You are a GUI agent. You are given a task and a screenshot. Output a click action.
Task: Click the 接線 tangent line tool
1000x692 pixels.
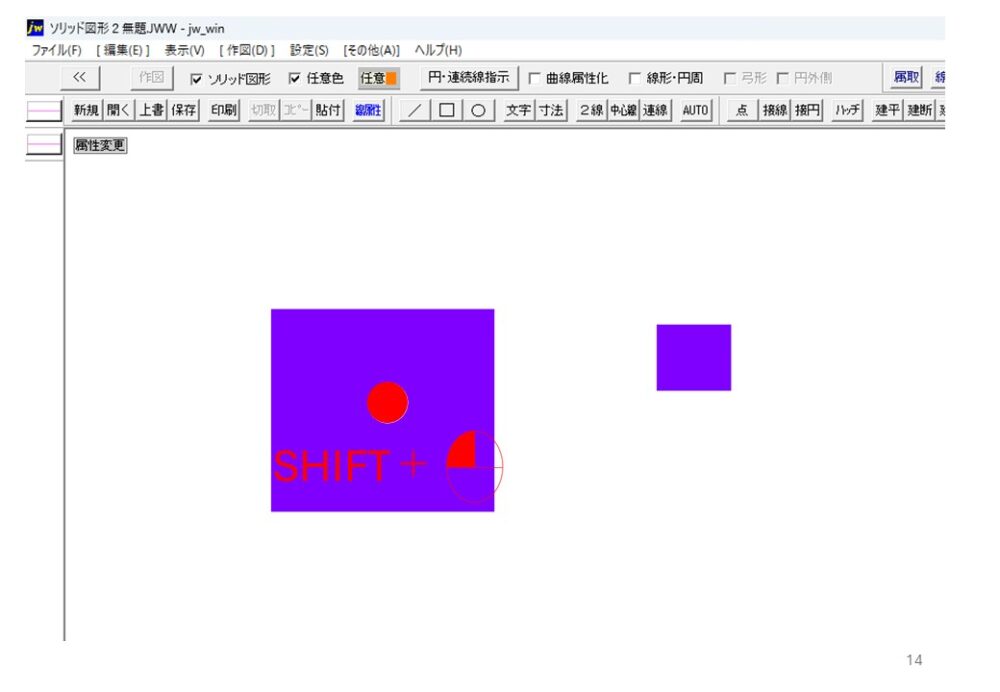click(775, 111)
